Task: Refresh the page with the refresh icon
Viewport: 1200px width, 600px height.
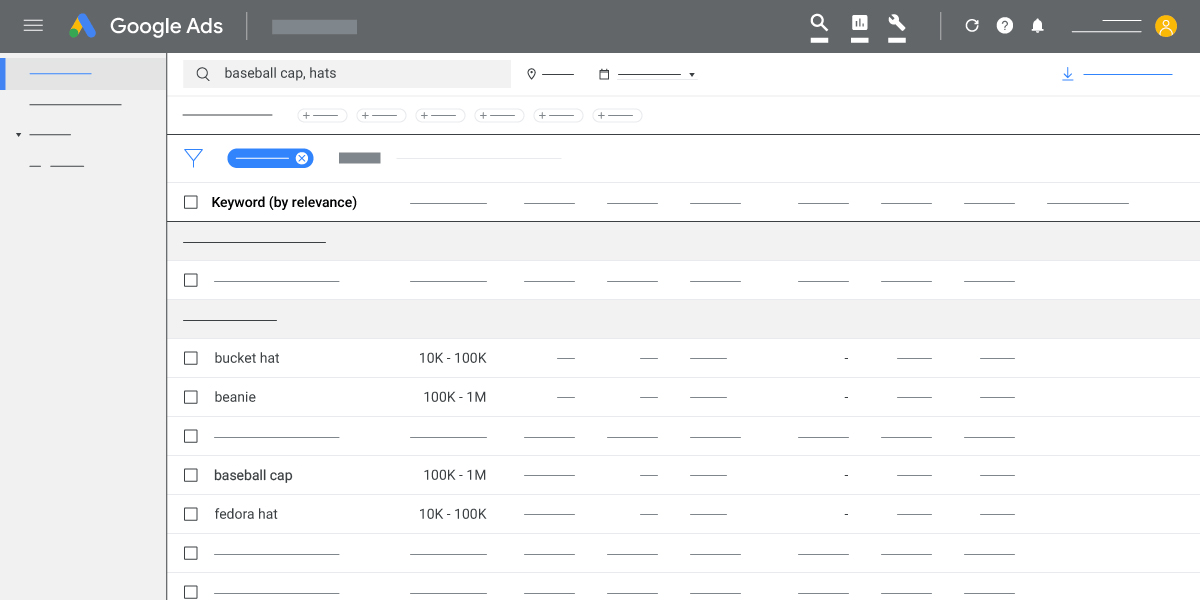Action: pos(971,25)
